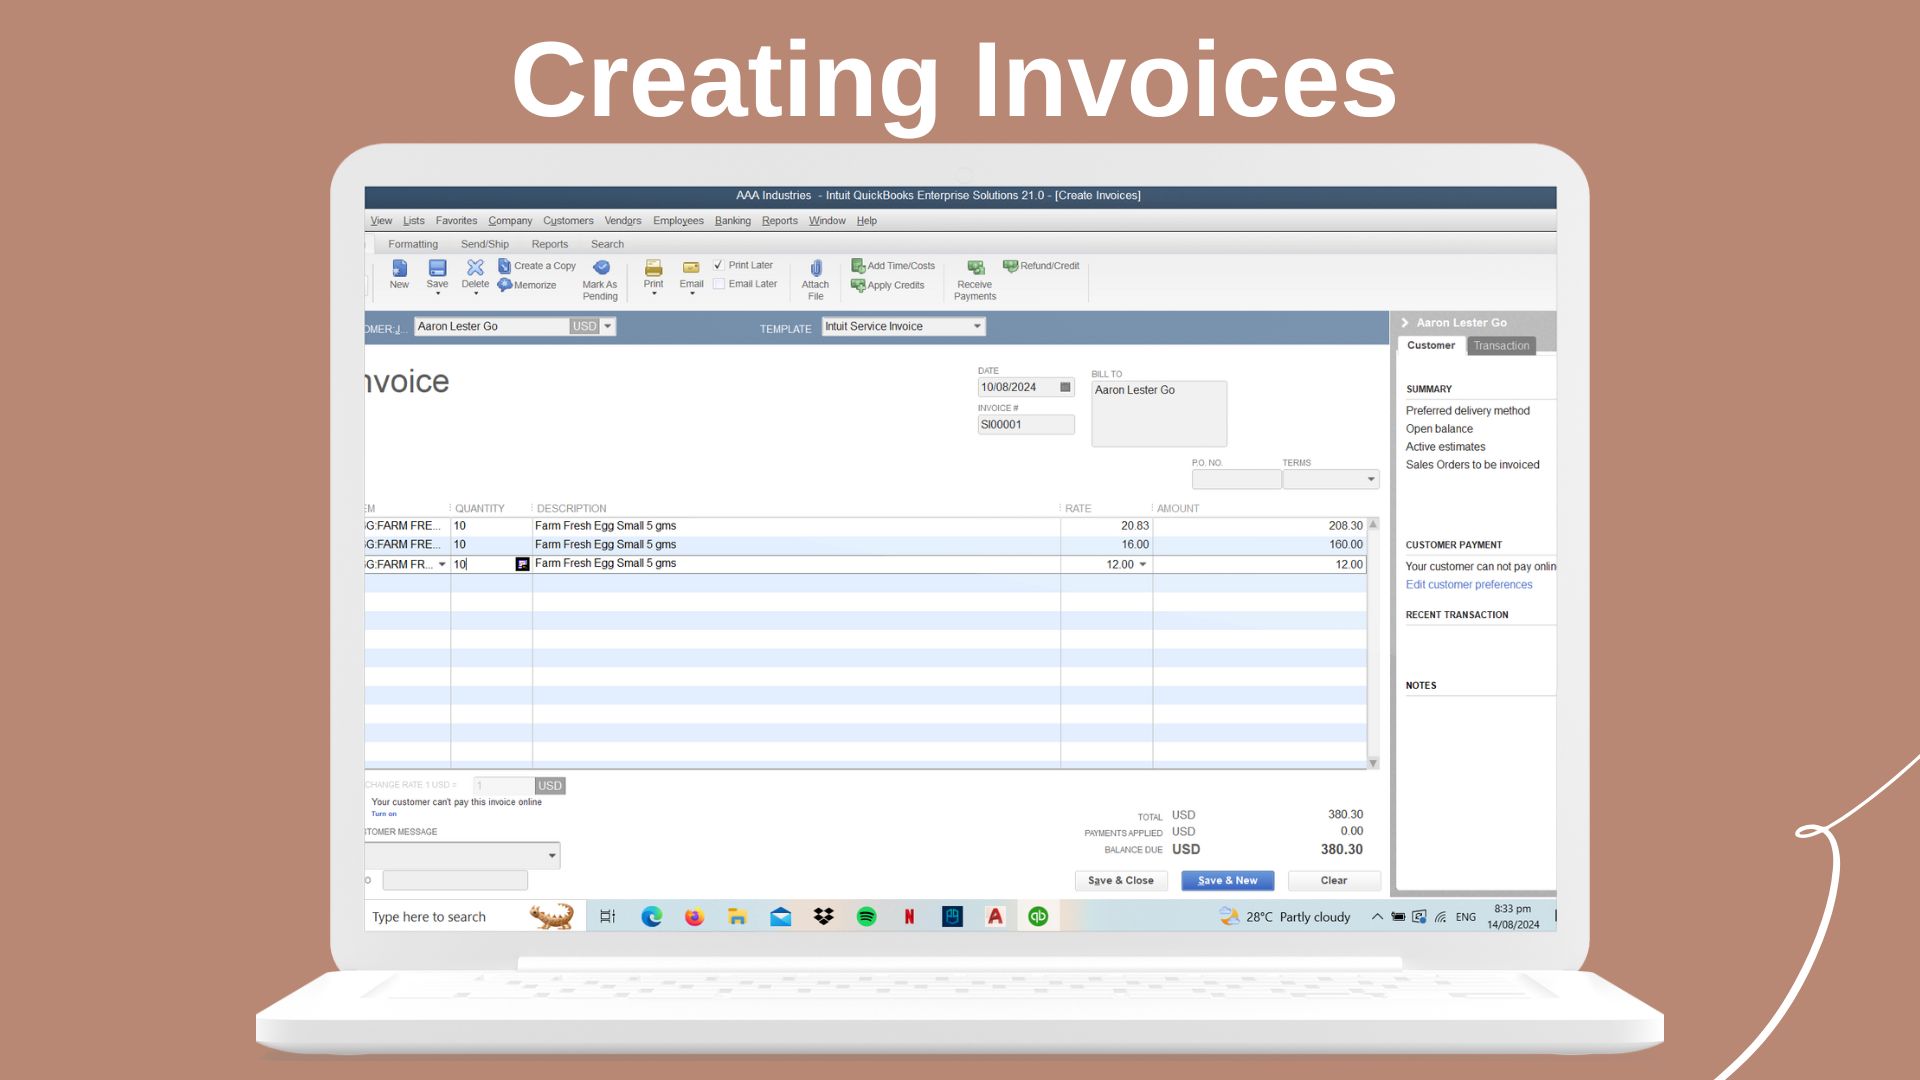The width and height of the screenshot is (1920, 1080).
Task: Click the Refund/Credit icon
Action: [1011, 266]
